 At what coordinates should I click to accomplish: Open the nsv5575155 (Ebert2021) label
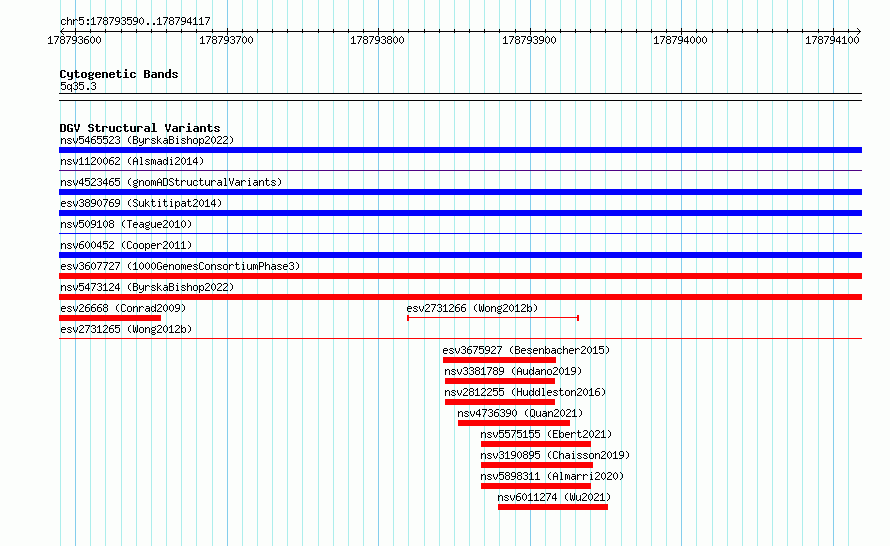pos(546,434)
